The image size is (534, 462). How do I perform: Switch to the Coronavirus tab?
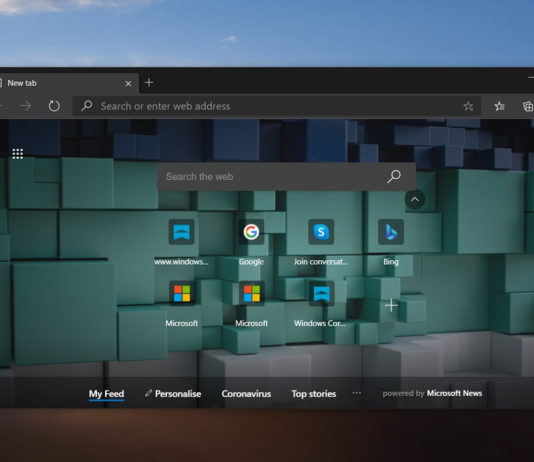pos(246,394)
